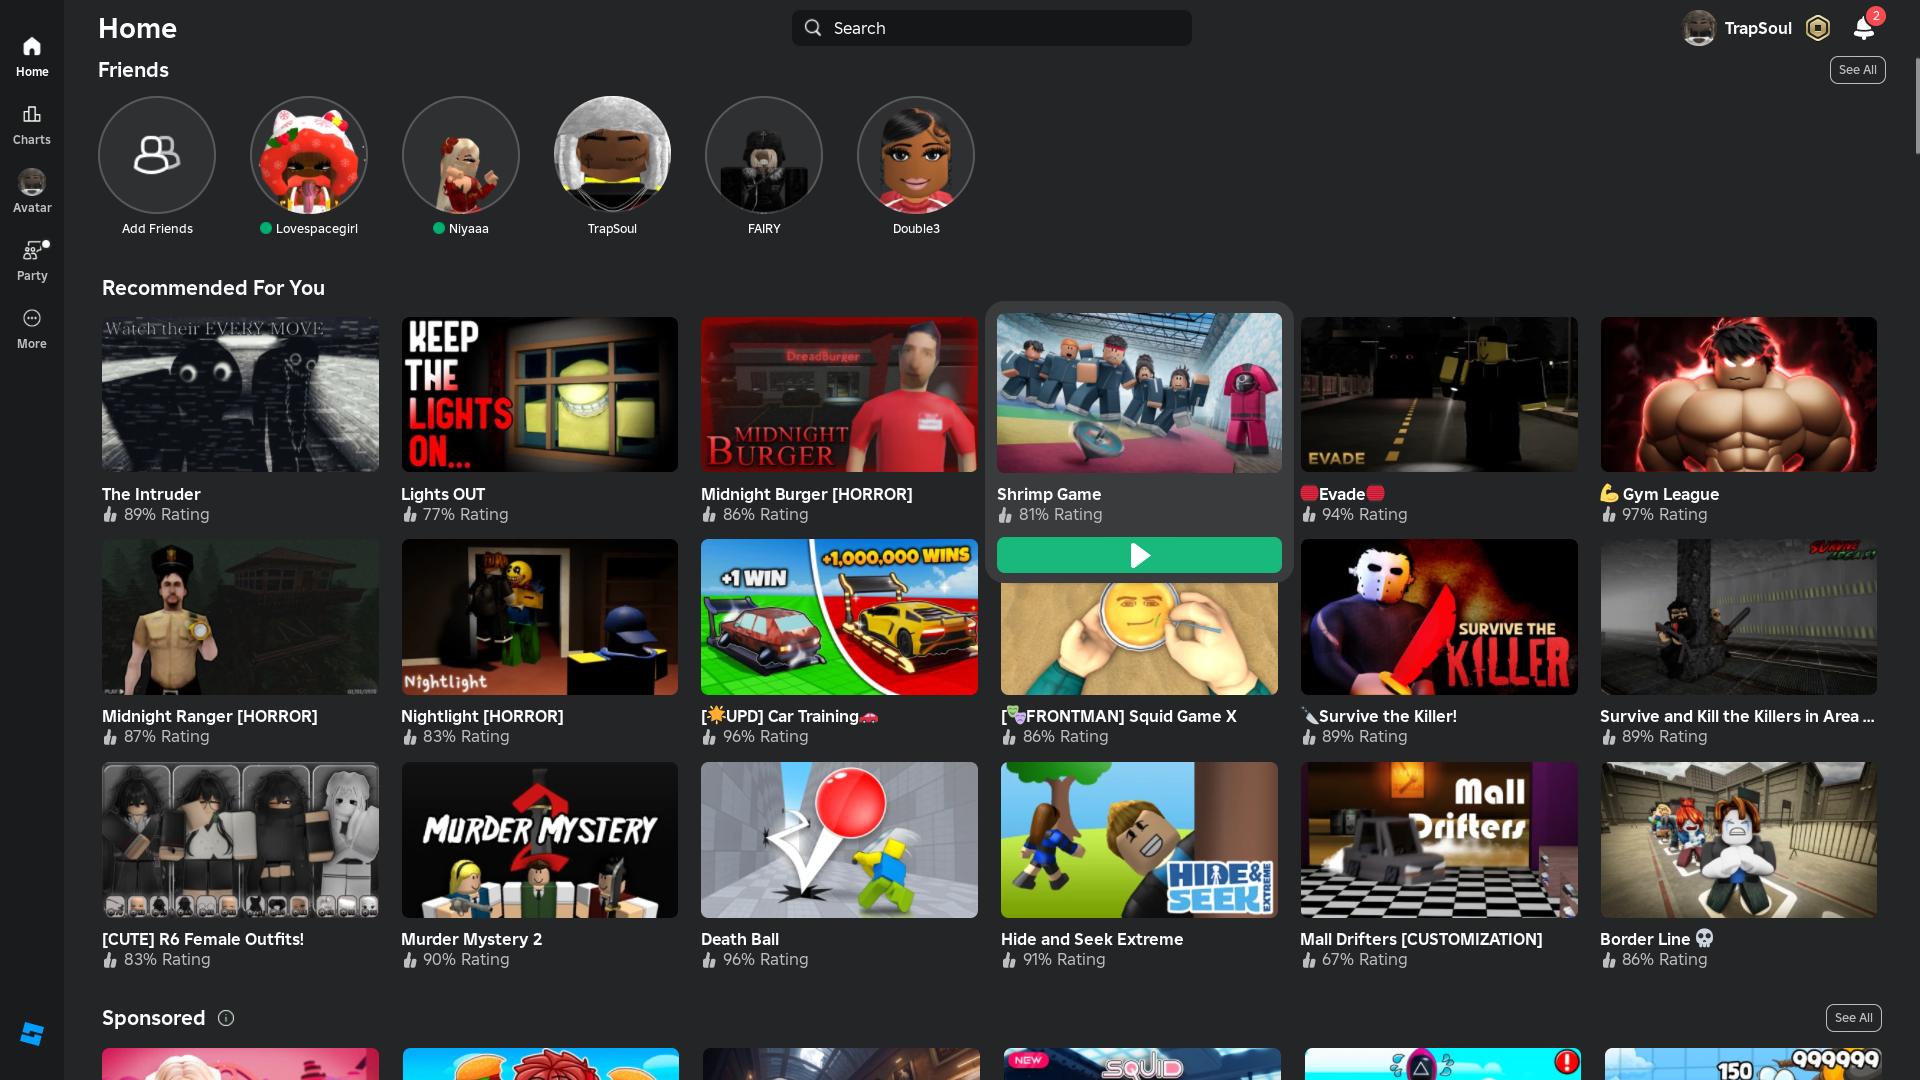Open Mall Drifters thumbnail
The width and height of the screenshot is (1920, 1080).
coord(1439,840)
